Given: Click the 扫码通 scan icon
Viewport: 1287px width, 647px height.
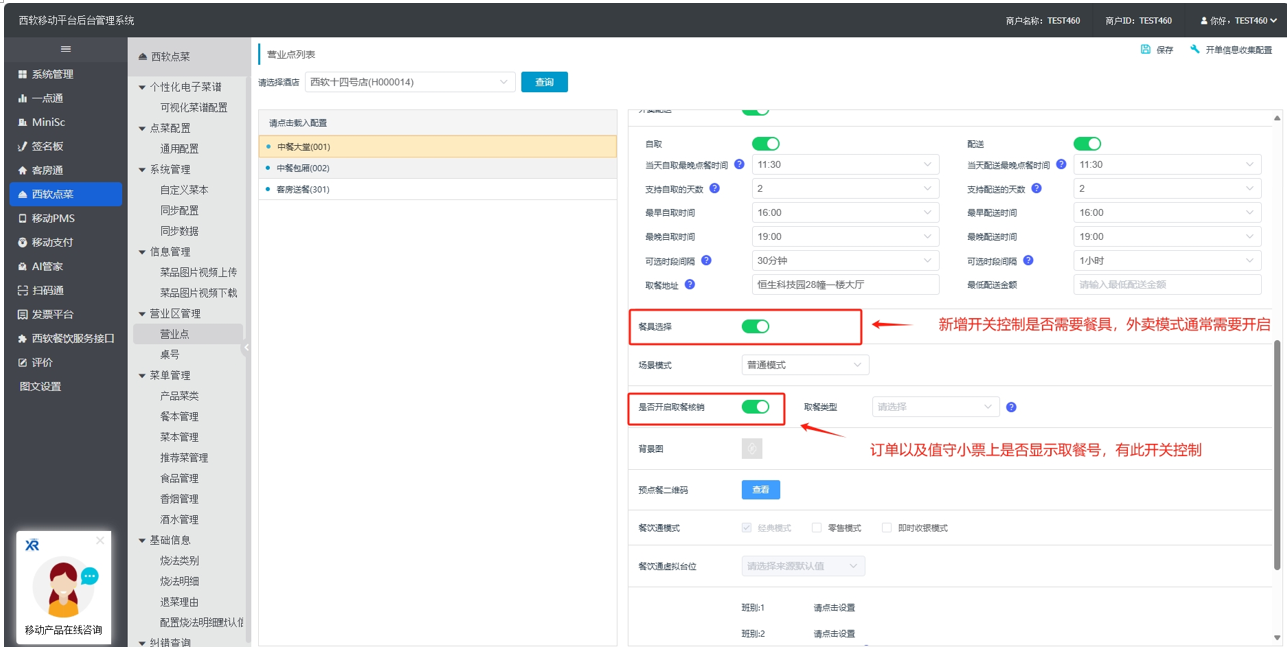Looking at the screenshot, I should (x=23, y=290).
